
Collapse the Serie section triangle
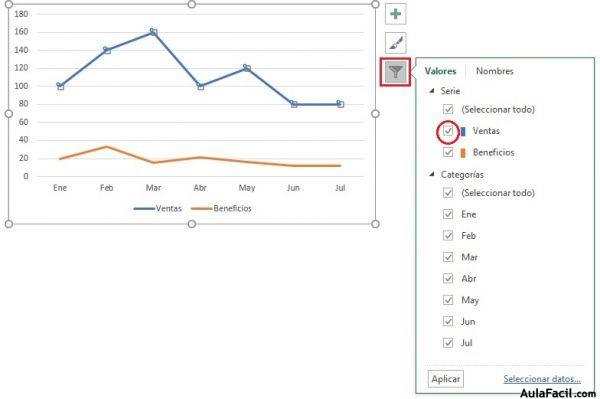[x=432, y=91]
